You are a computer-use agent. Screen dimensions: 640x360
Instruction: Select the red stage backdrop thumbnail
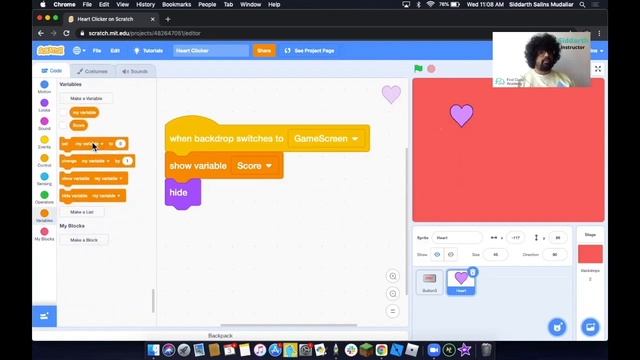[x=590, y=254]
